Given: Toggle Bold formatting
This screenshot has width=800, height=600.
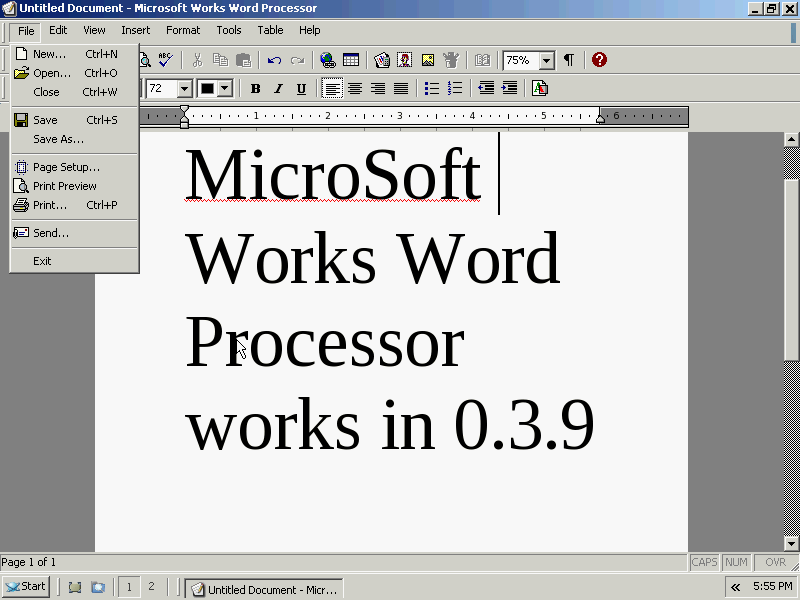Looking at the screenshot, I should tap(256, 89).
